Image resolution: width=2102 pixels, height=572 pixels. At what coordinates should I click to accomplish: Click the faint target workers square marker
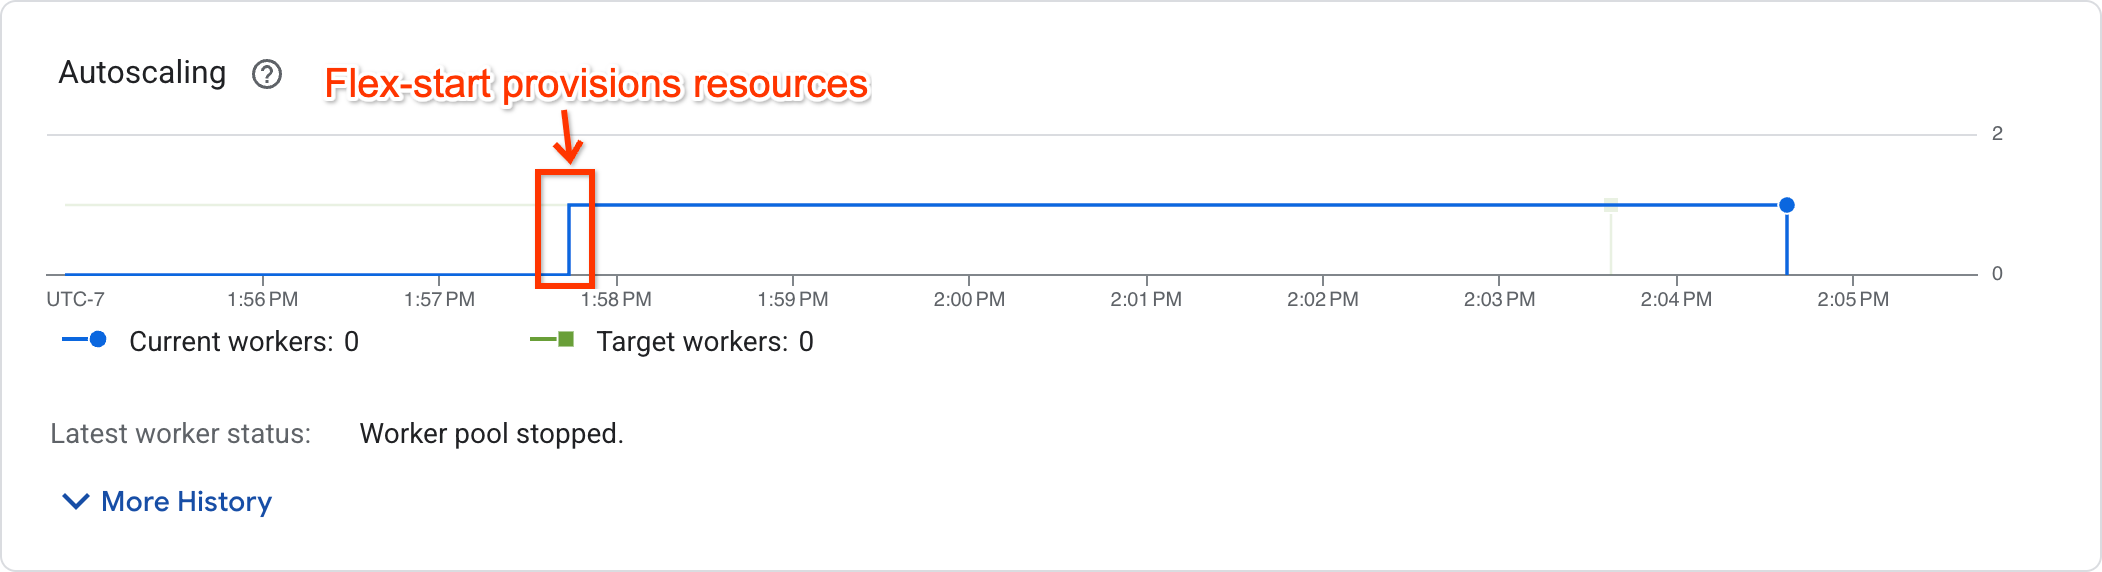click(1611, 205)
